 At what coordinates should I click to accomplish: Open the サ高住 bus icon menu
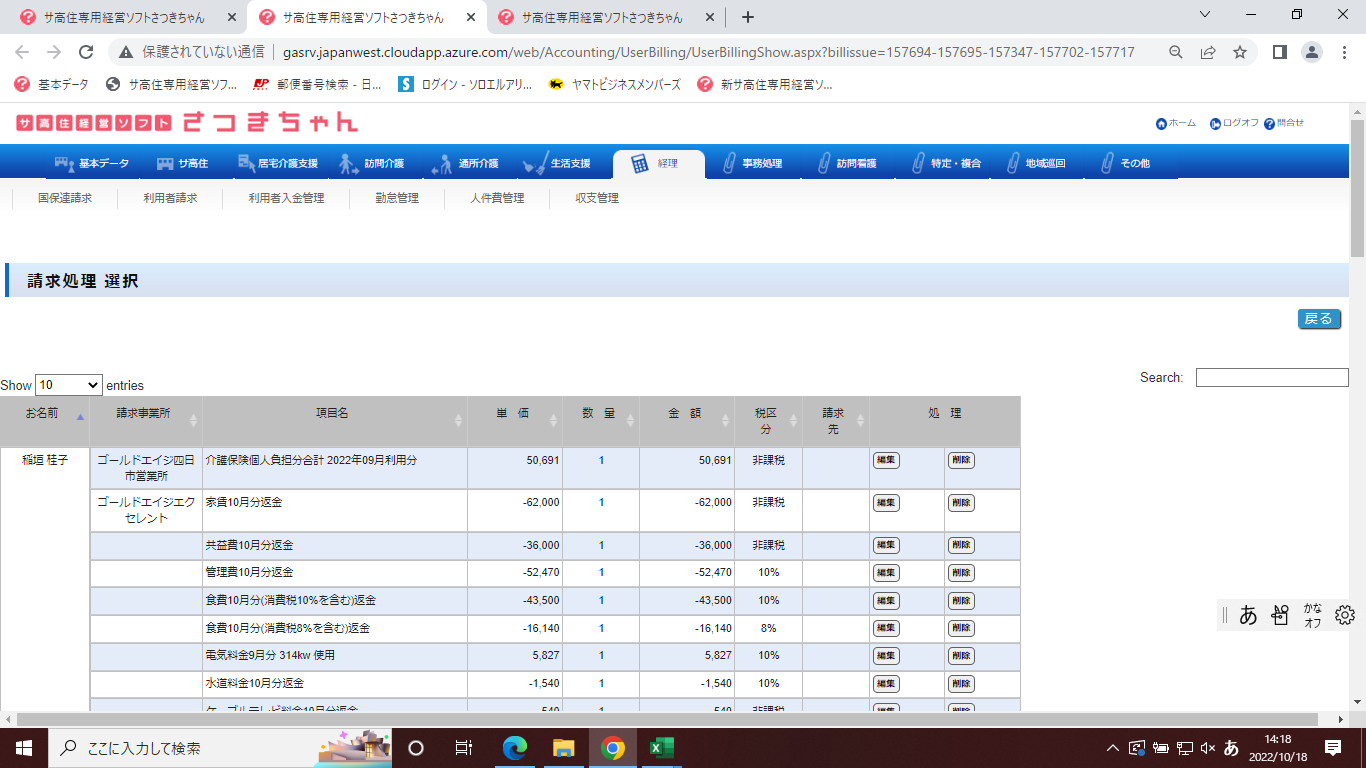[x=165, y=163]
